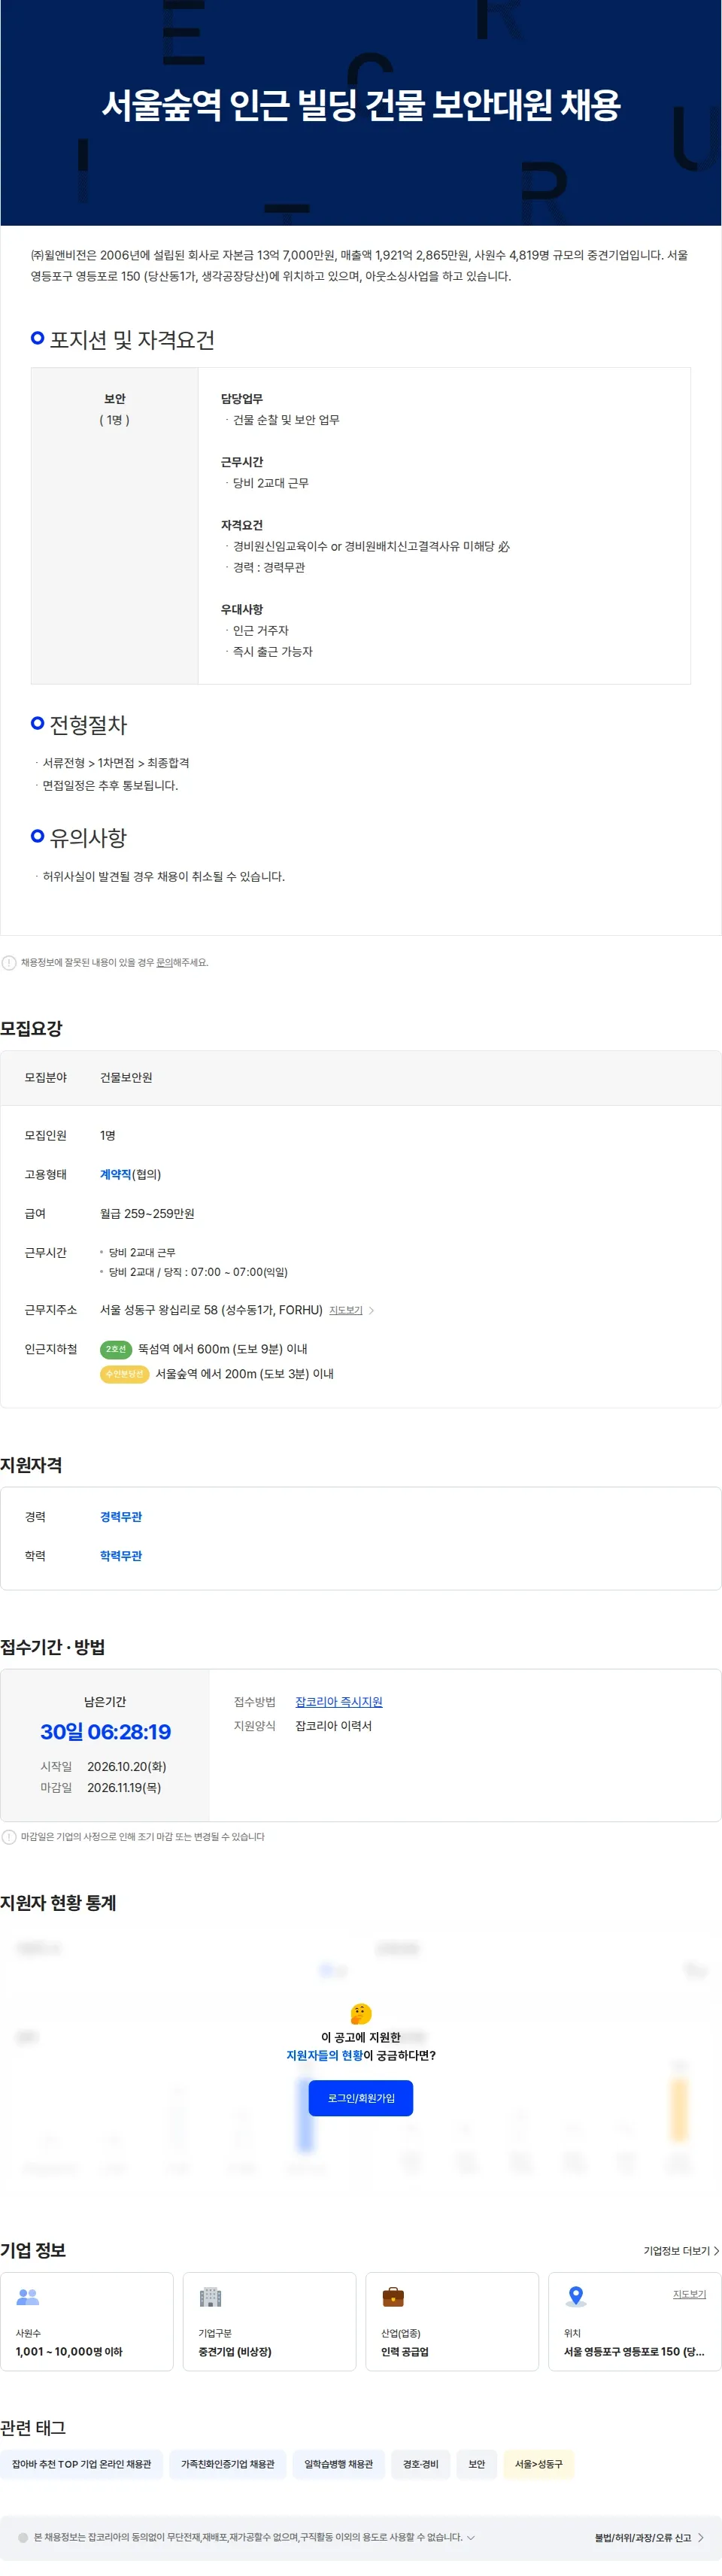This screenshot has width=722, height=2576.
Task: Click the location pin icon
Action: click(x=576, y=2297)
